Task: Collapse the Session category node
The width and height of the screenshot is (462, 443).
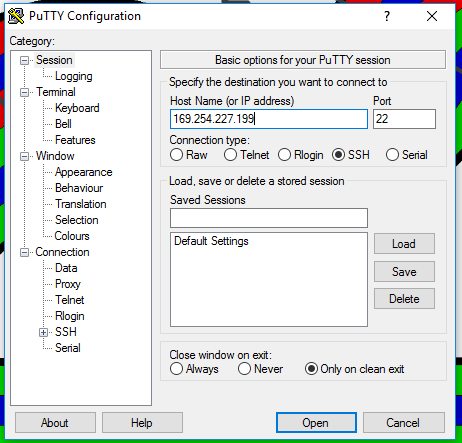Action: (x=24, y=60)
